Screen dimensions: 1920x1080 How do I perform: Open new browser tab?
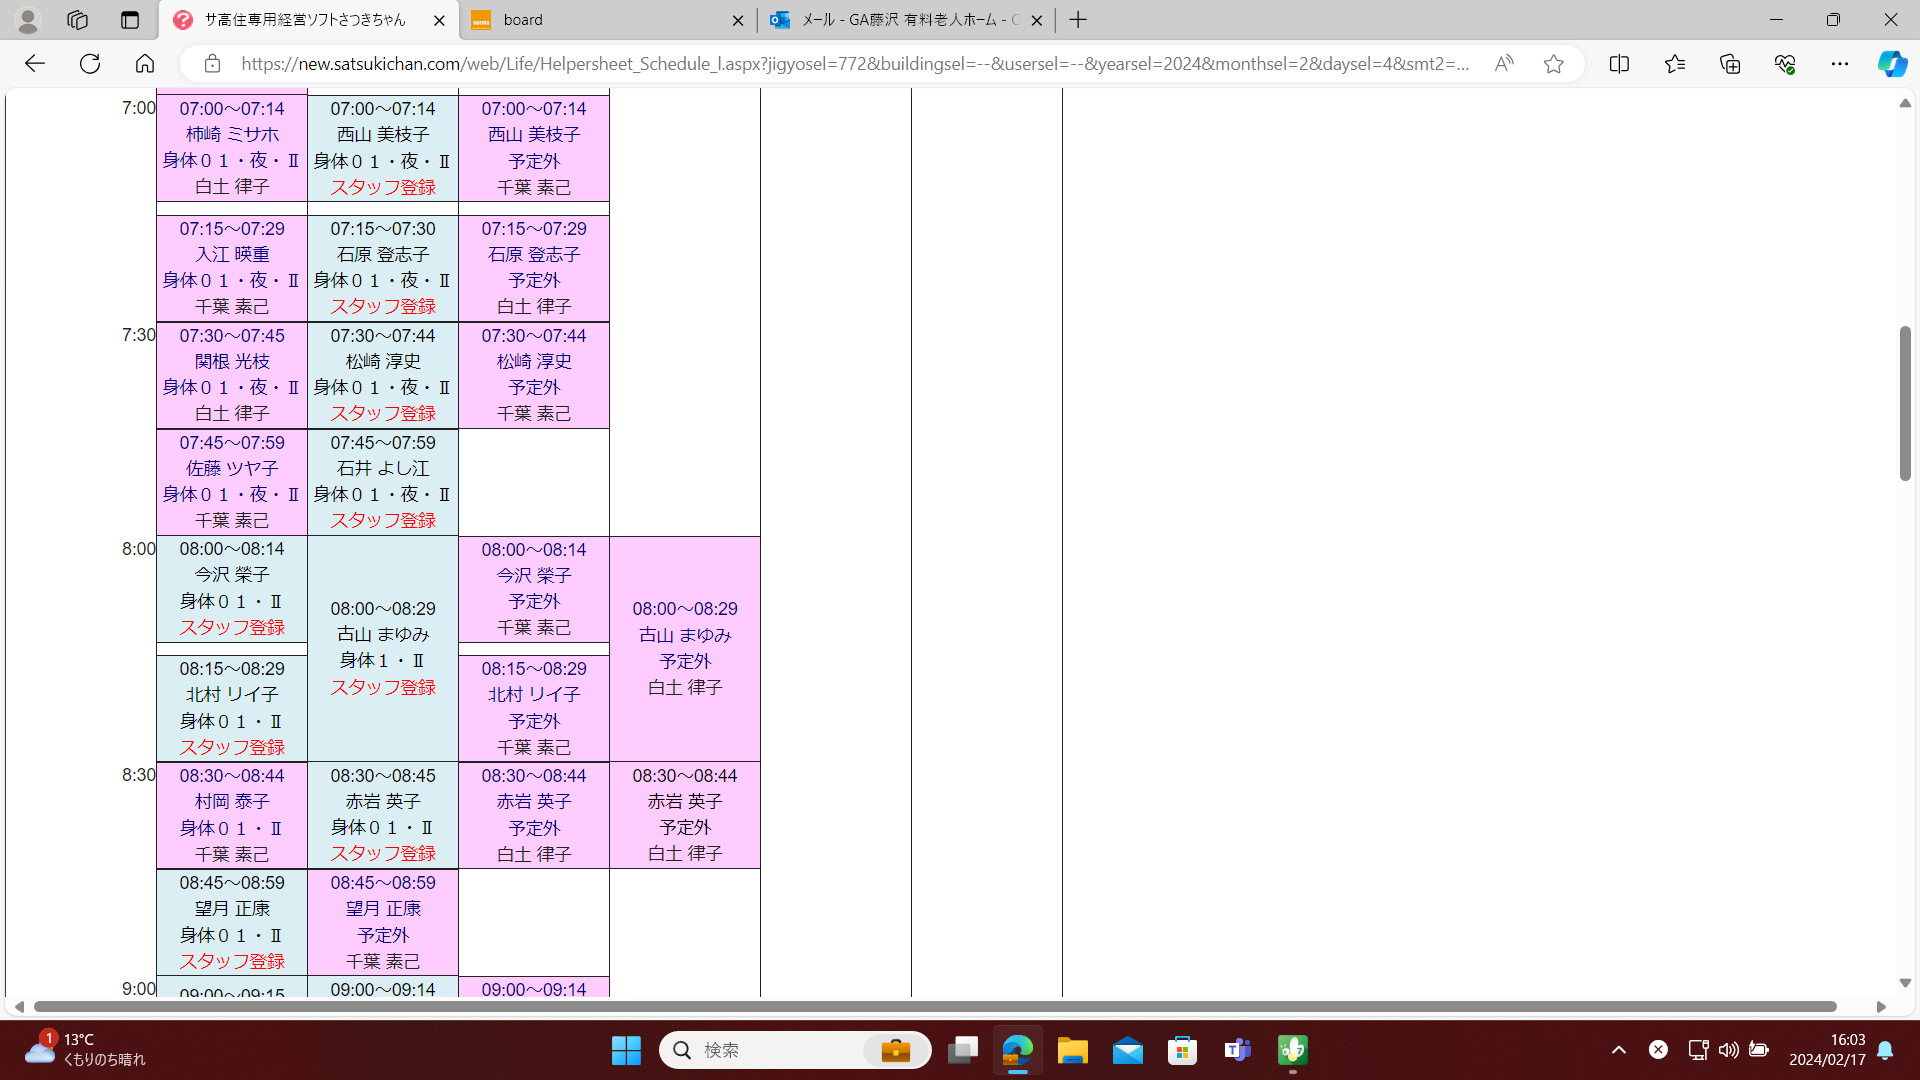1078,20
